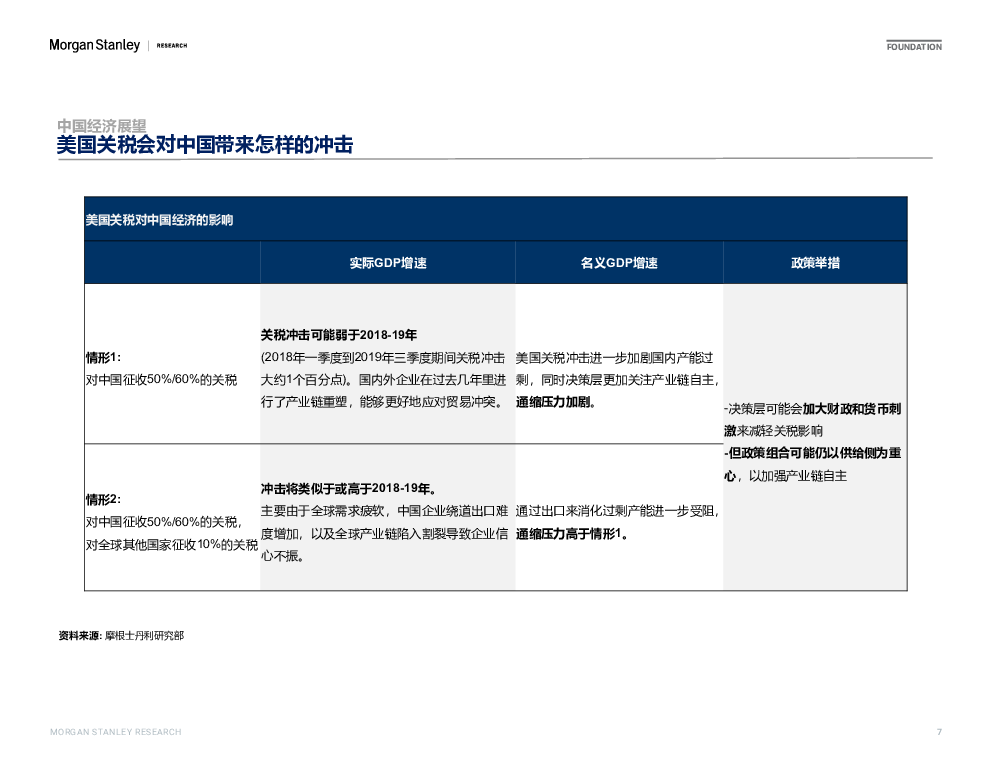Click the FOUNDATION label at top right

coord(914,47)
